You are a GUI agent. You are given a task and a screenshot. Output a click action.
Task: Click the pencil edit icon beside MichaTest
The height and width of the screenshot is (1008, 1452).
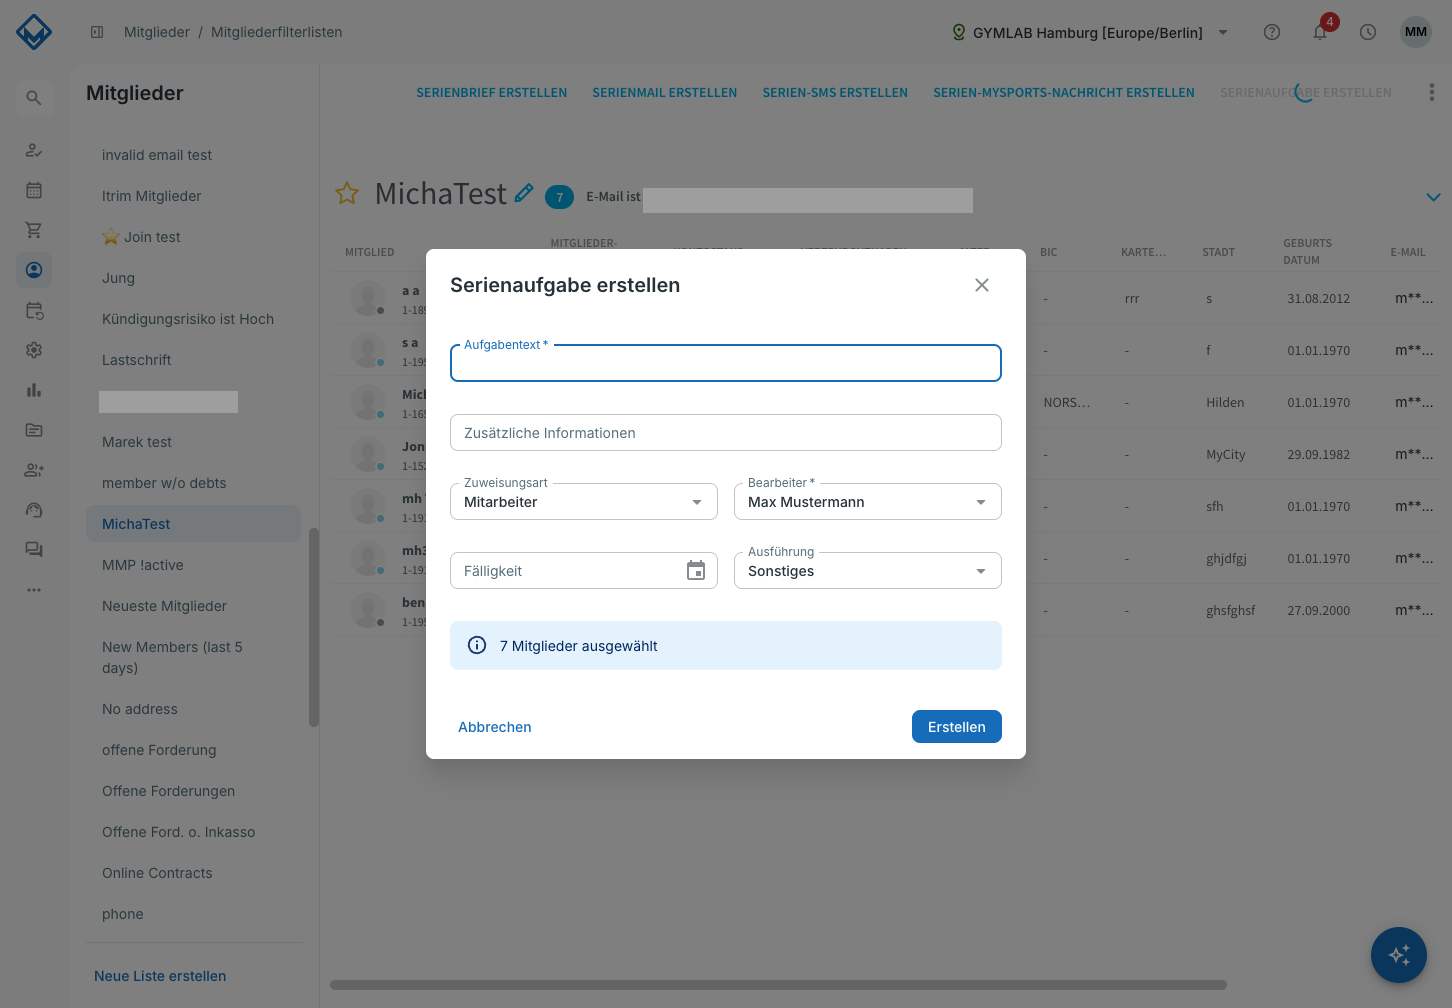click(x=524, y=193)
